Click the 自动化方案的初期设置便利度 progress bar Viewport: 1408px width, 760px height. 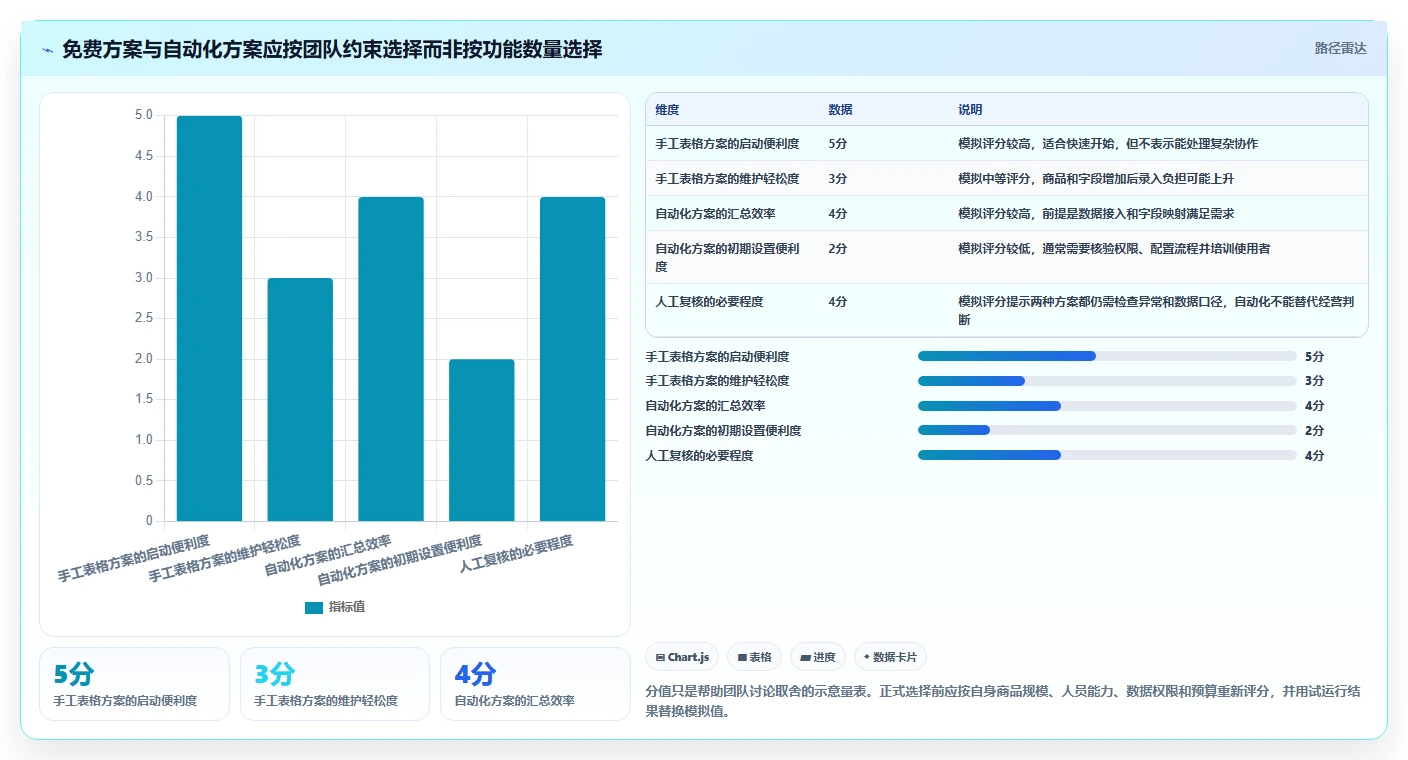click(1107, 430)
